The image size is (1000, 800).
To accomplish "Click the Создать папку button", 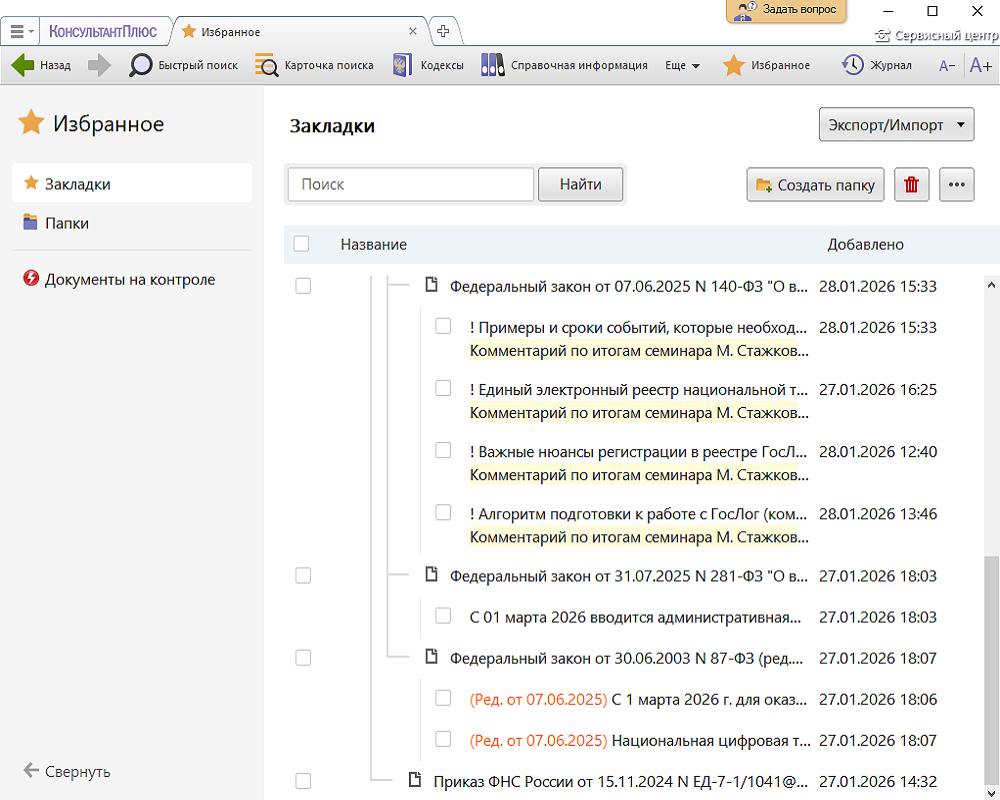I will coord(816,185).
